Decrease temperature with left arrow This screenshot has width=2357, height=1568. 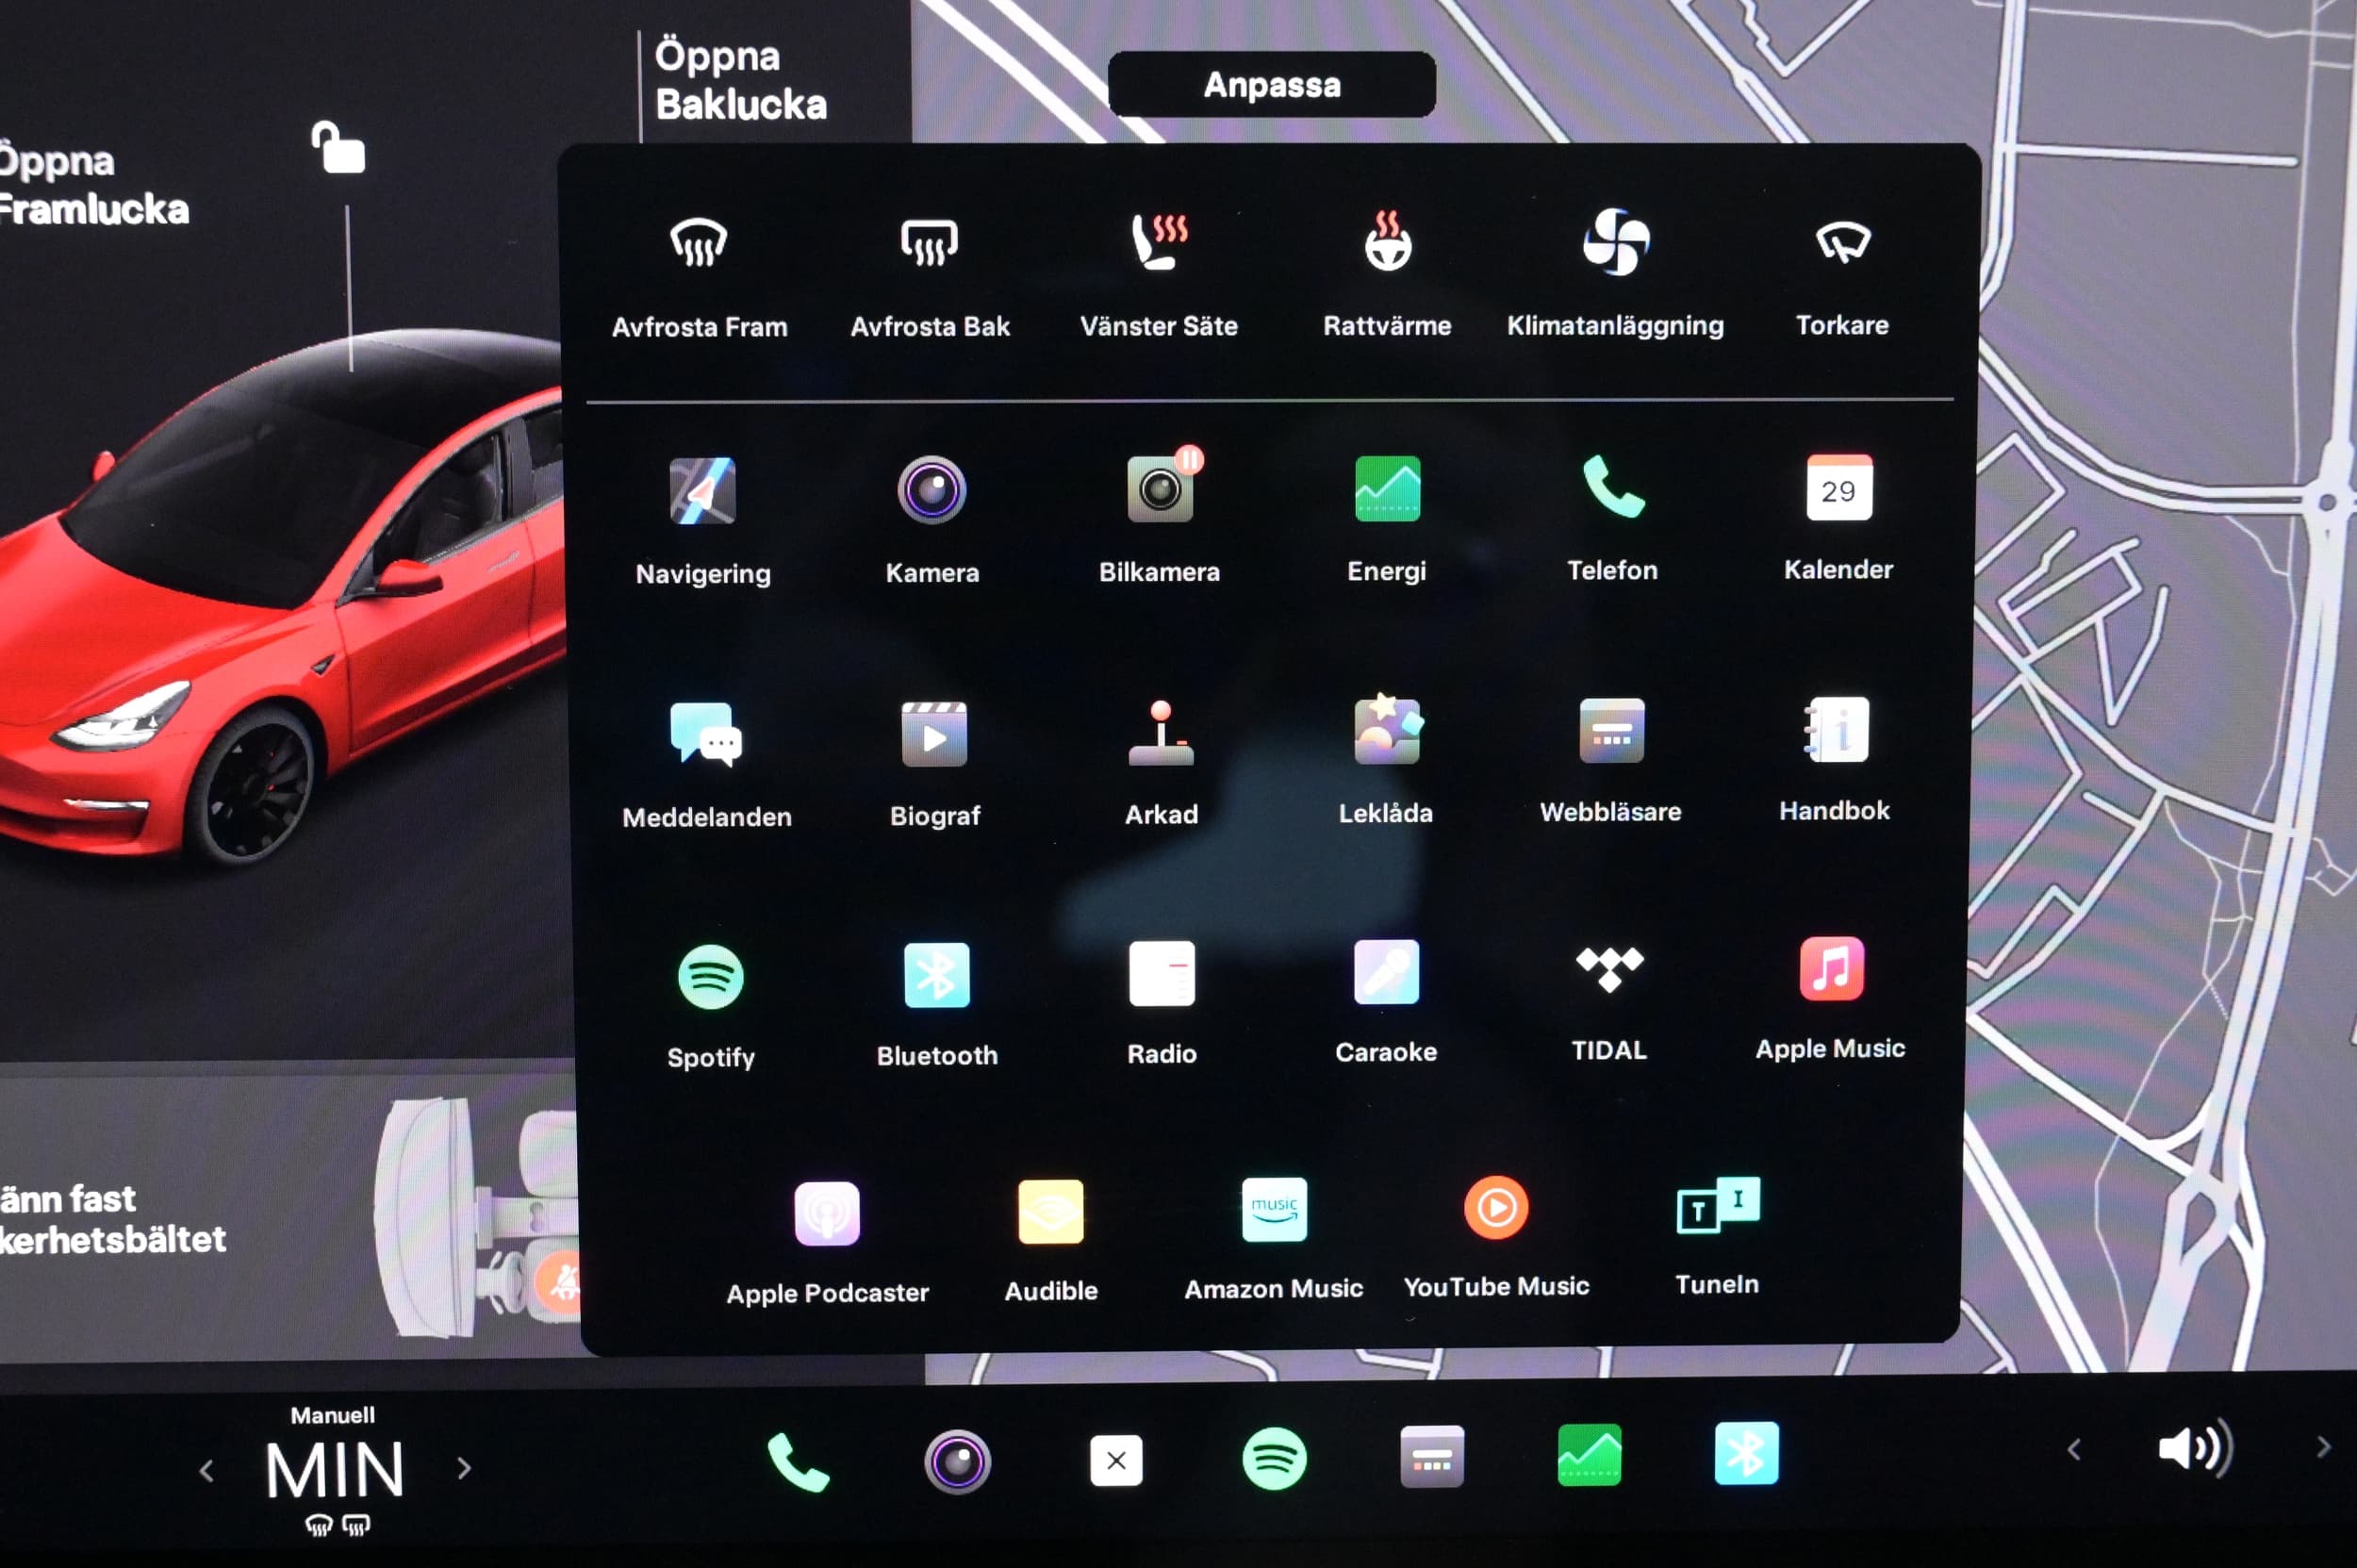click(206, 1471)
